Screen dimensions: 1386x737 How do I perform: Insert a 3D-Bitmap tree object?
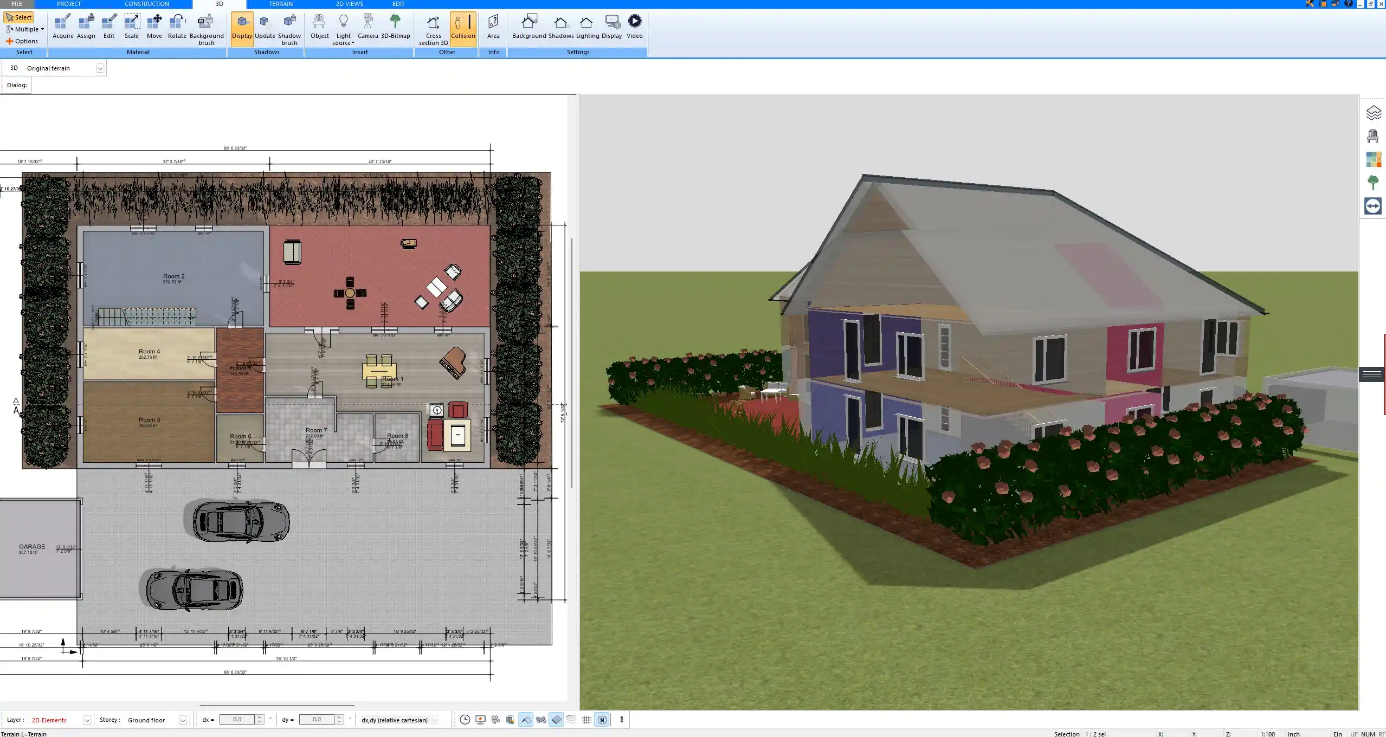click(x=395, y=26)
